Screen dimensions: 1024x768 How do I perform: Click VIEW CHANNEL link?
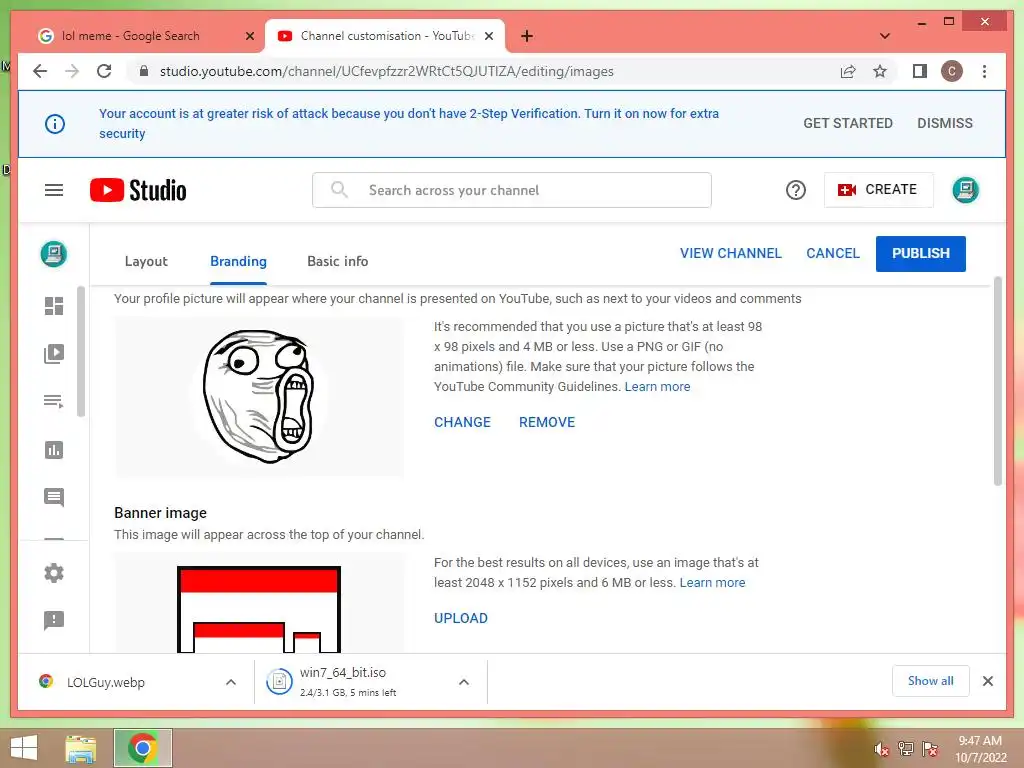tap(731, 253)
